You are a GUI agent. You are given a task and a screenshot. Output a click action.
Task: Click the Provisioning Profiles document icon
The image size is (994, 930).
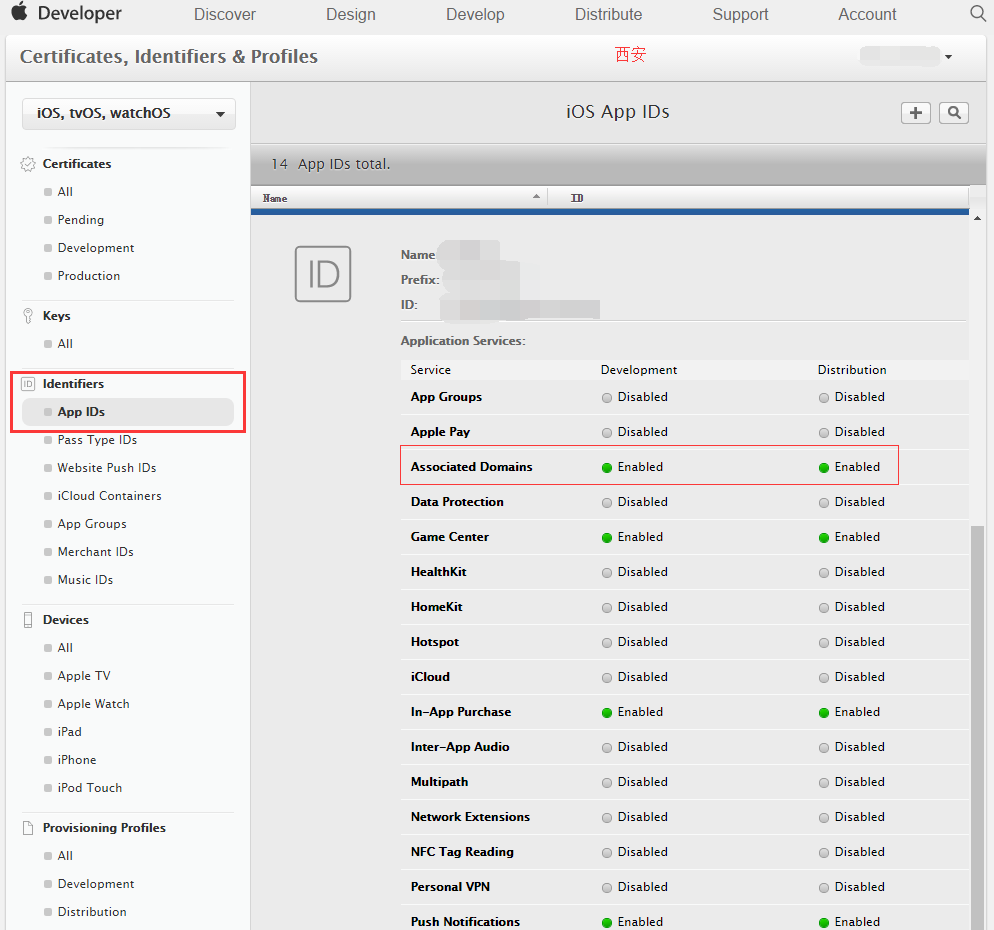tap(28, 828)
